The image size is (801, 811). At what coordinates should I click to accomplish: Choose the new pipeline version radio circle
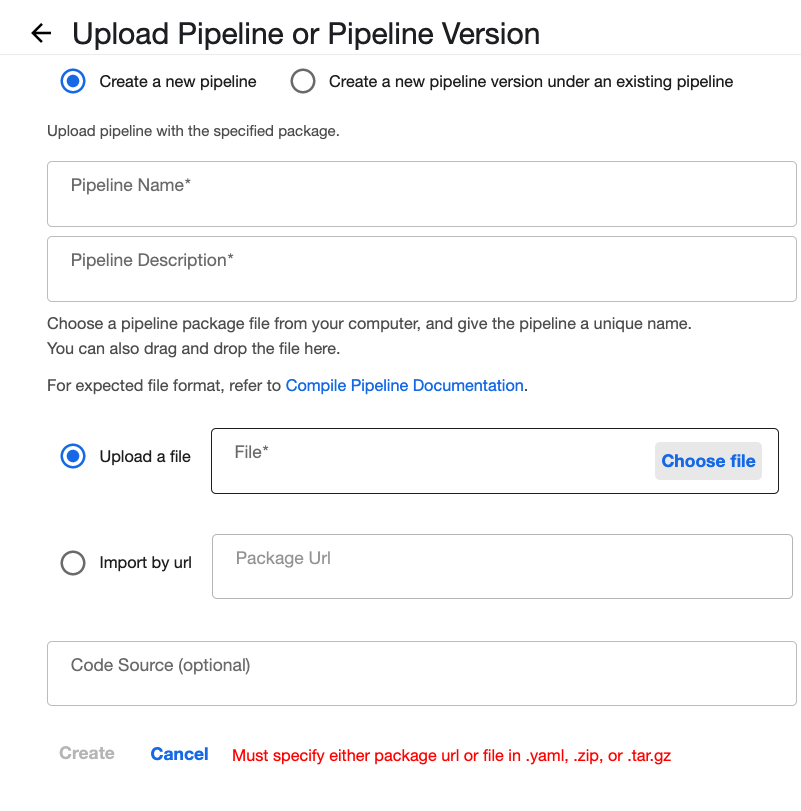(x=303, y=81)
